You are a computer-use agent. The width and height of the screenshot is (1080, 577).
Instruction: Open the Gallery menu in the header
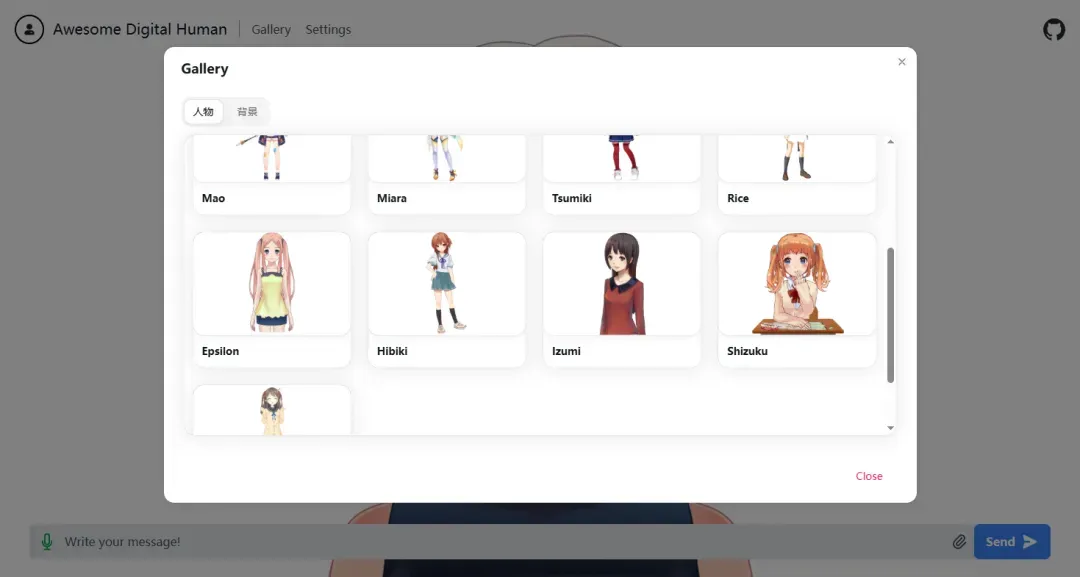pyautogui.click(x=271, y=30)
